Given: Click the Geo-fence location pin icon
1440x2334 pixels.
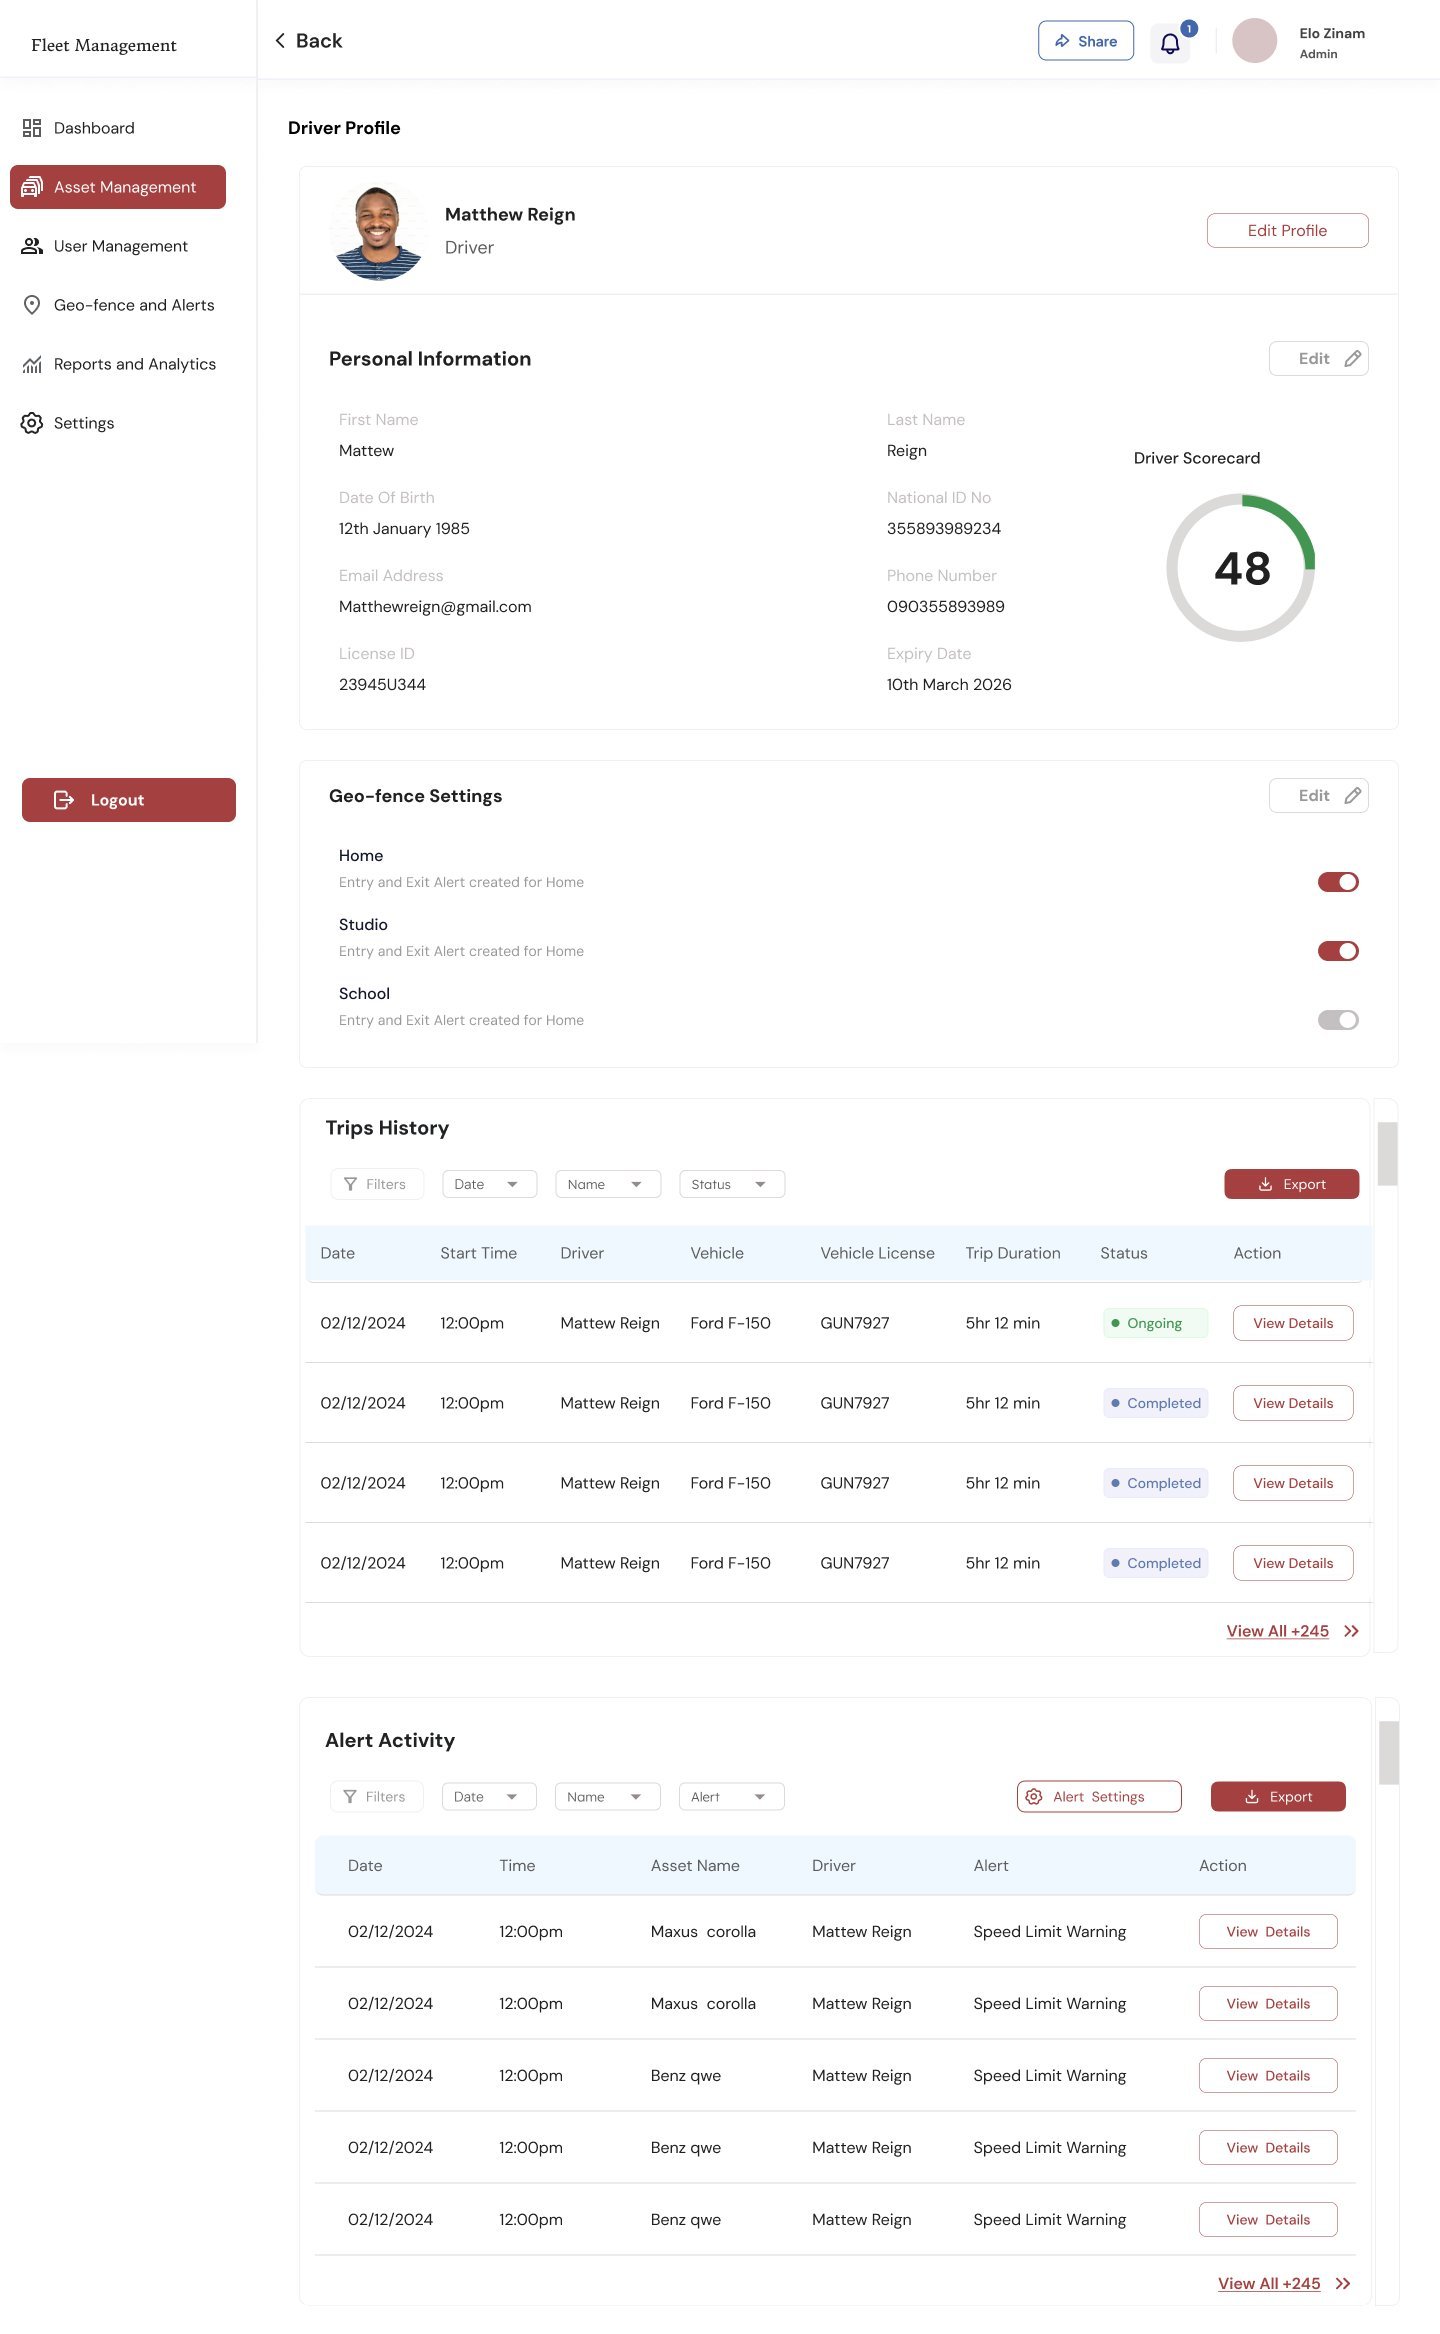Looking at the screenshot, I should (32, 305).
